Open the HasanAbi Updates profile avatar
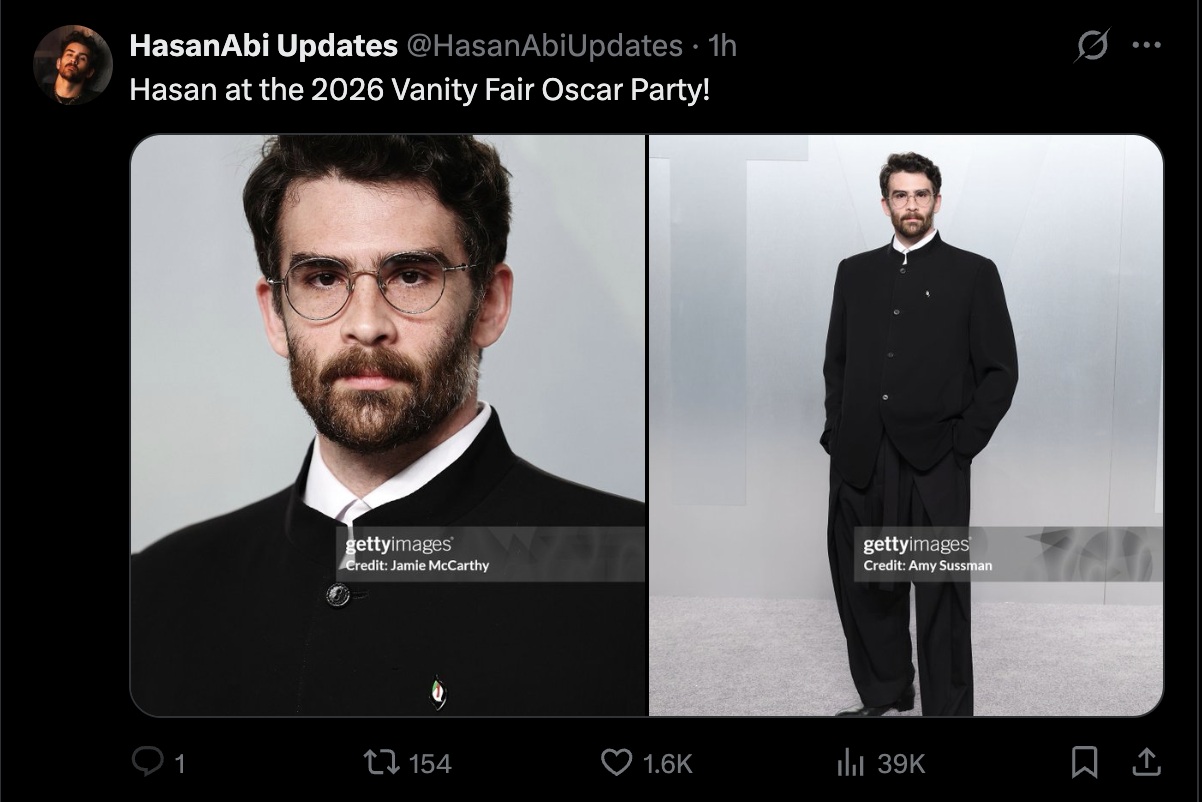 (x=72, y=65)
